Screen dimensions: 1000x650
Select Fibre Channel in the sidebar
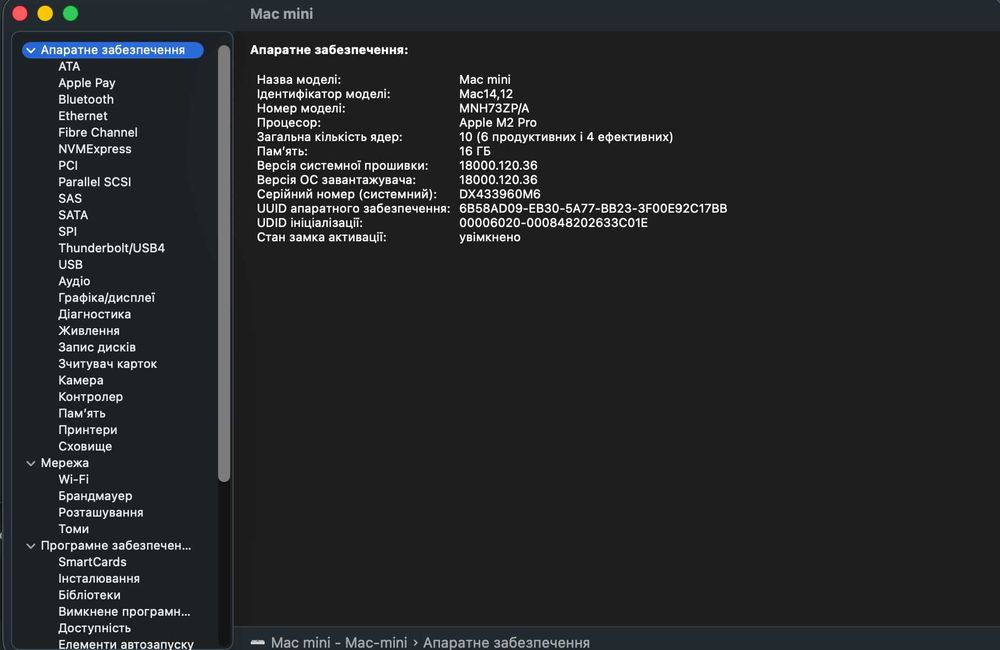(x=98, y=133)
